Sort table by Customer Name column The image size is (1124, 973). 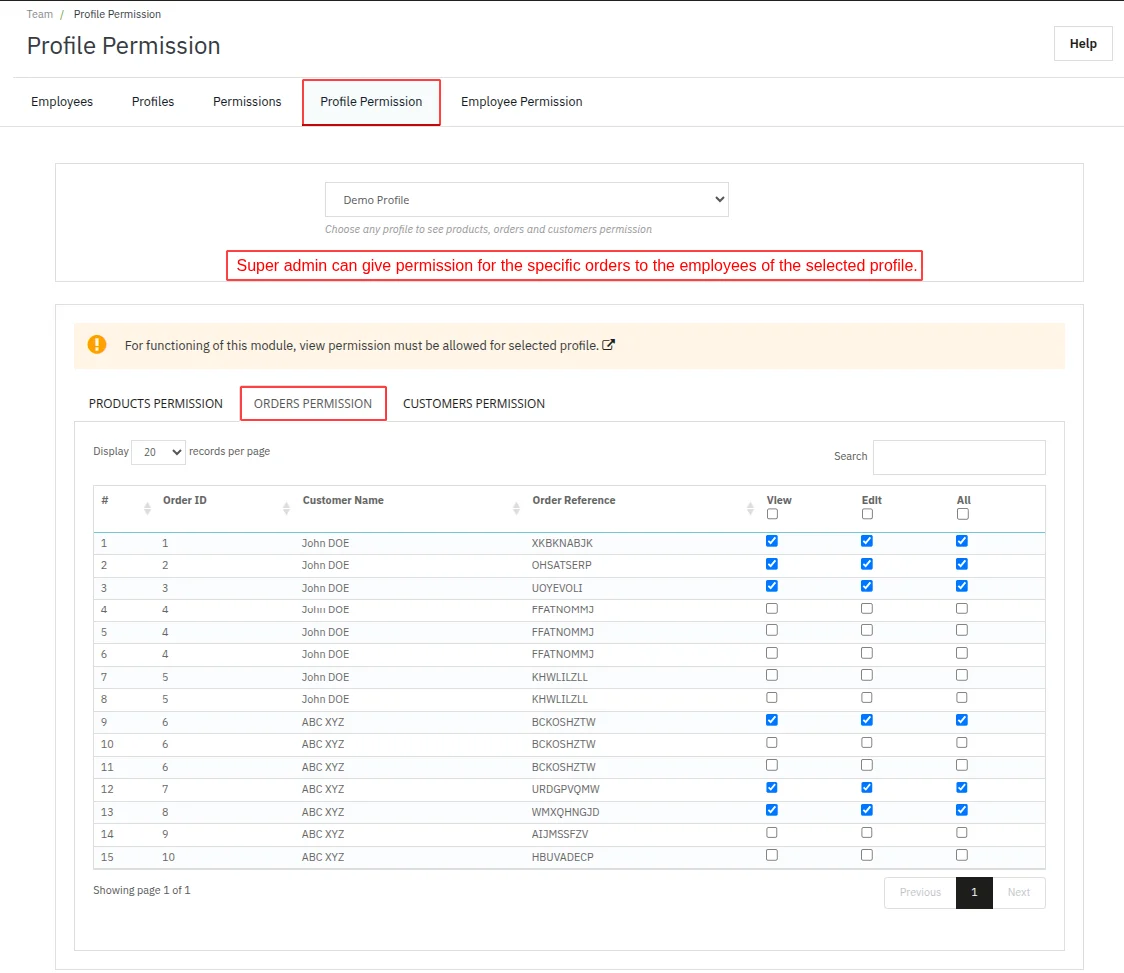tap(516, 508)
